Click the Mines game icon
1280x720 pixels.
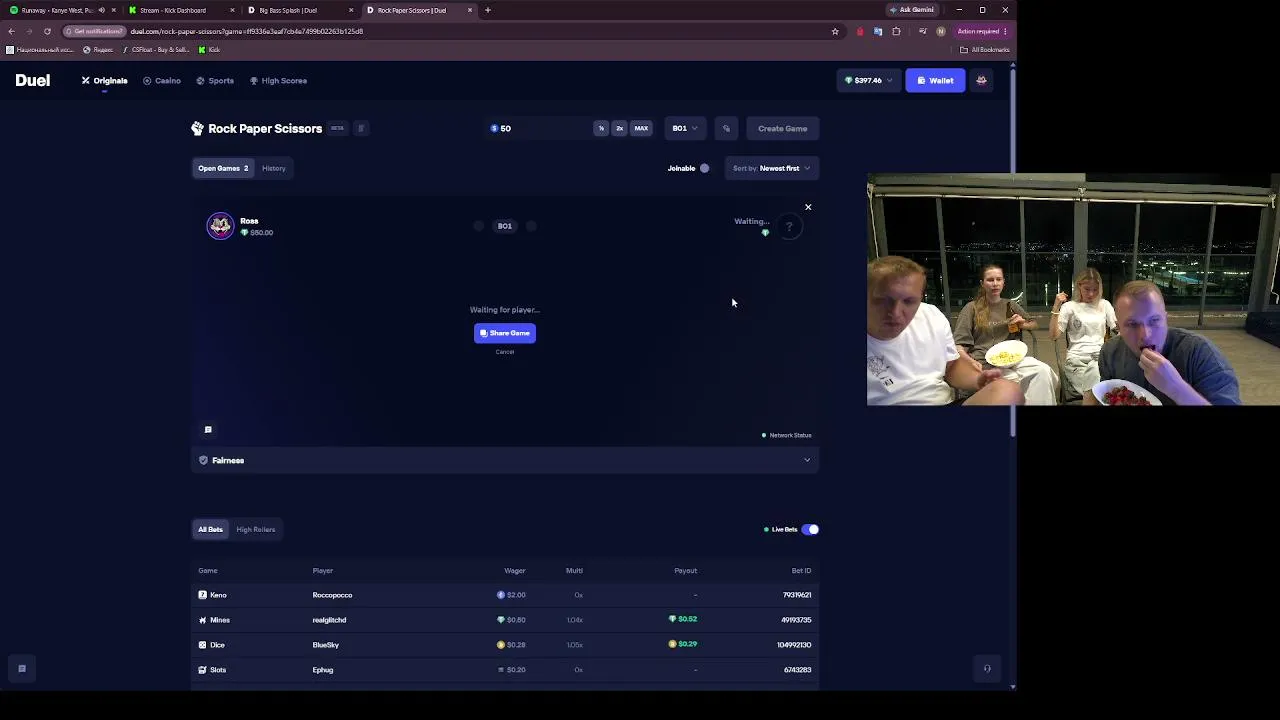click(202, 620)
